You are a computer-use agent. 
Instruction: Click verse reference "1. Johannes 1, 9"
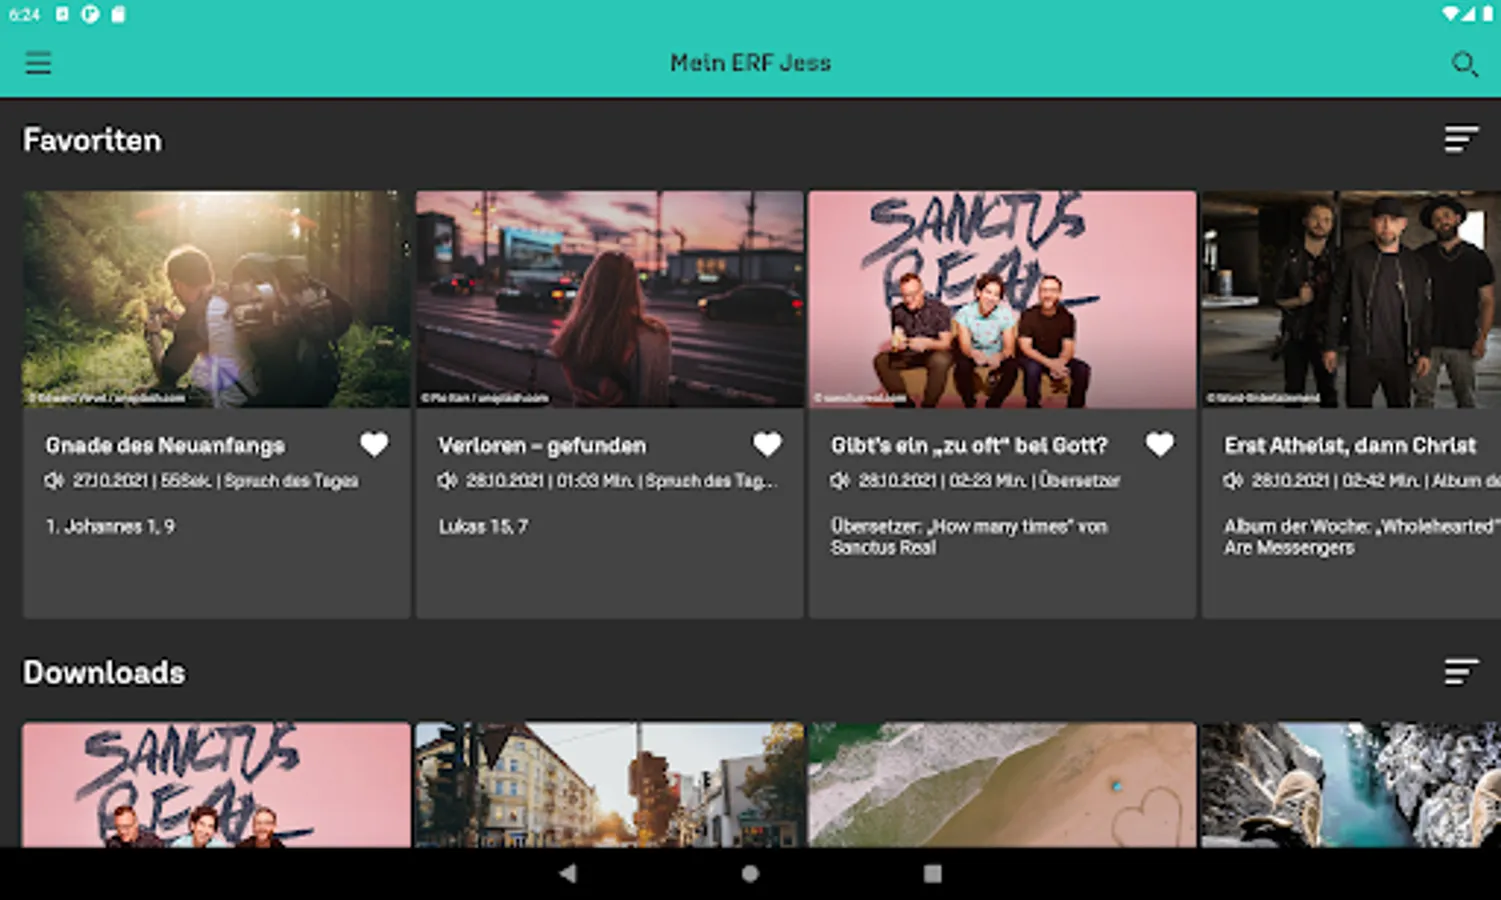[110, 526]
